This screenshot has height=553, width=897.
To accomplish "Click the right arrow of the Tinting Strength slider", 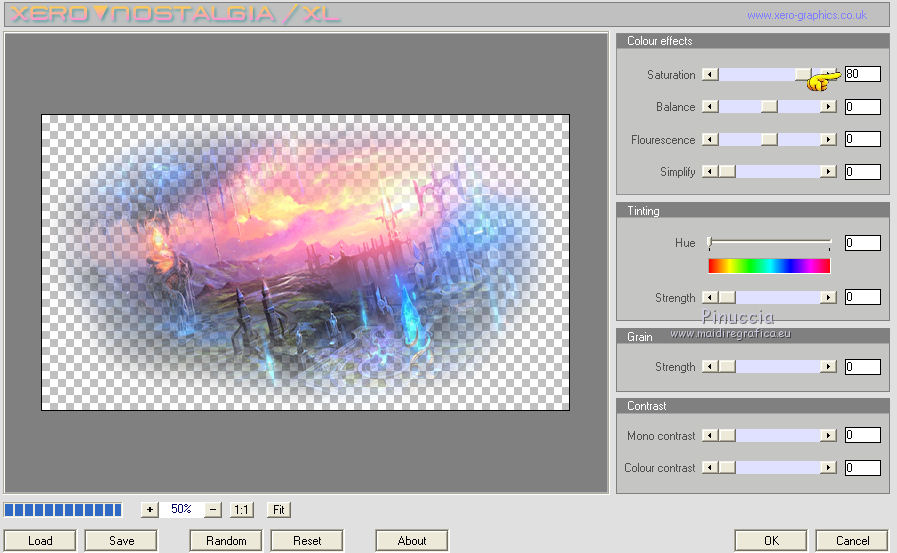I will tap(828, 297).
